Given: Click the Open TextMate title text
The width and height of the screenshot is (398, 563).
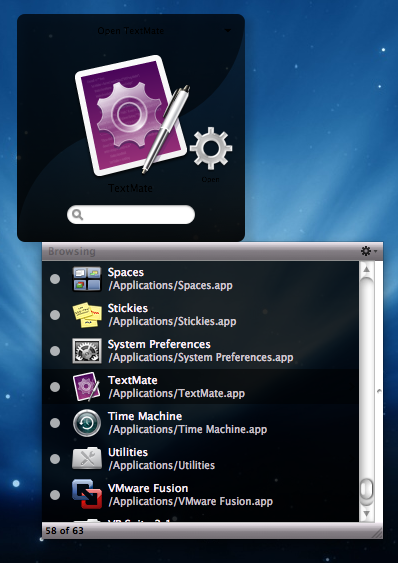Looking at the screenshot, I should tap(131, 31).
